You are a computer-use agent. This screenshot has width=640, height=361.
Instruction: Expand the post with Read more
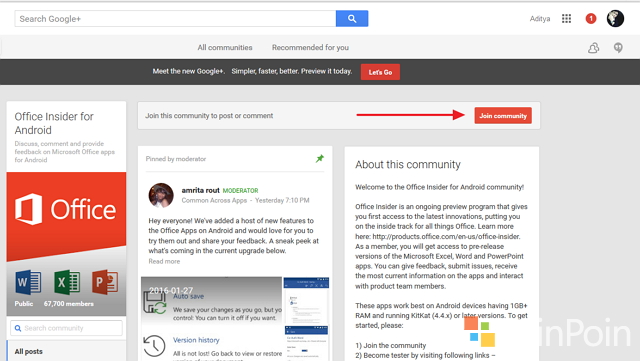(x=164, y=261)
